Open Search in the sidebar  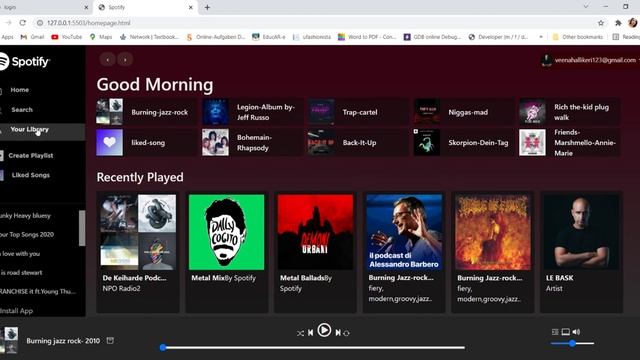(x=22, y=110)
